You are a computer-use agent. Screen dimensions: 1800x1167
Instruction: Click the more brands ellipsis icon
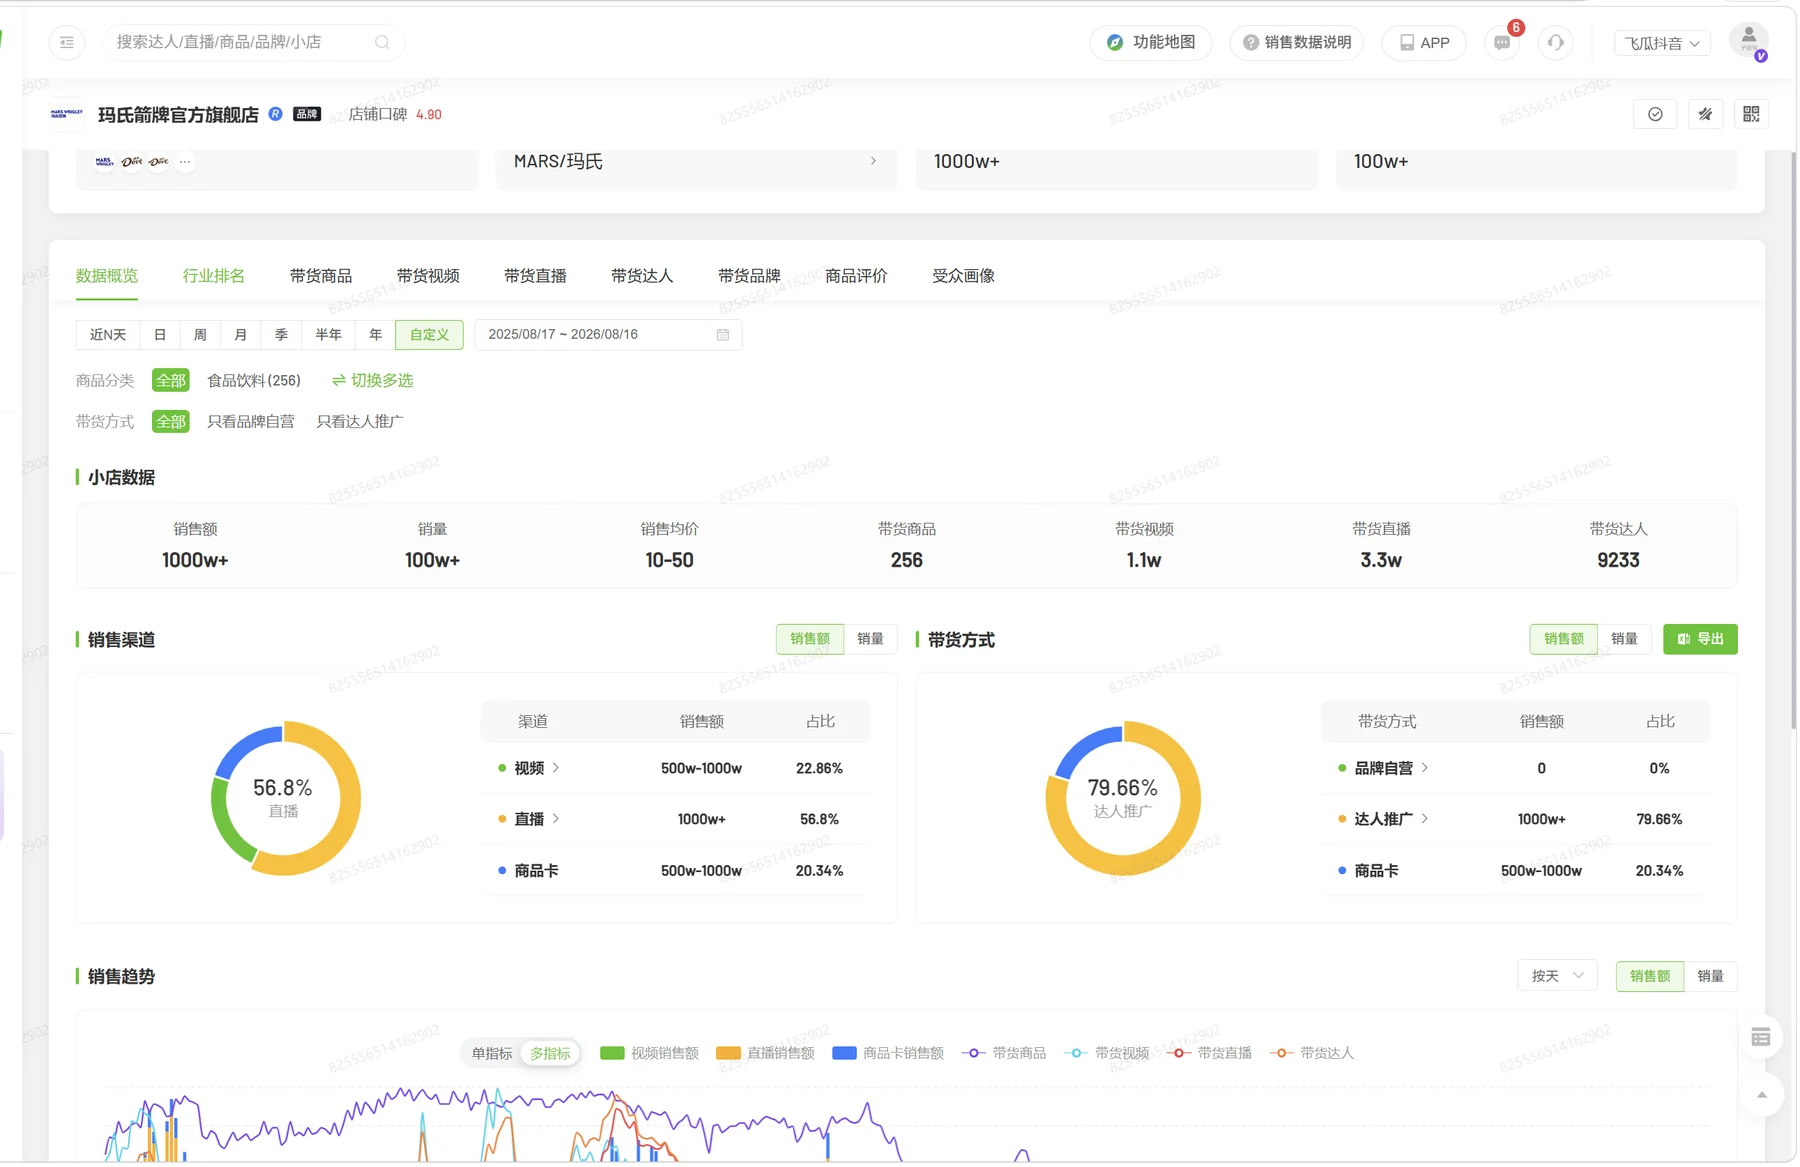[185, 161]
